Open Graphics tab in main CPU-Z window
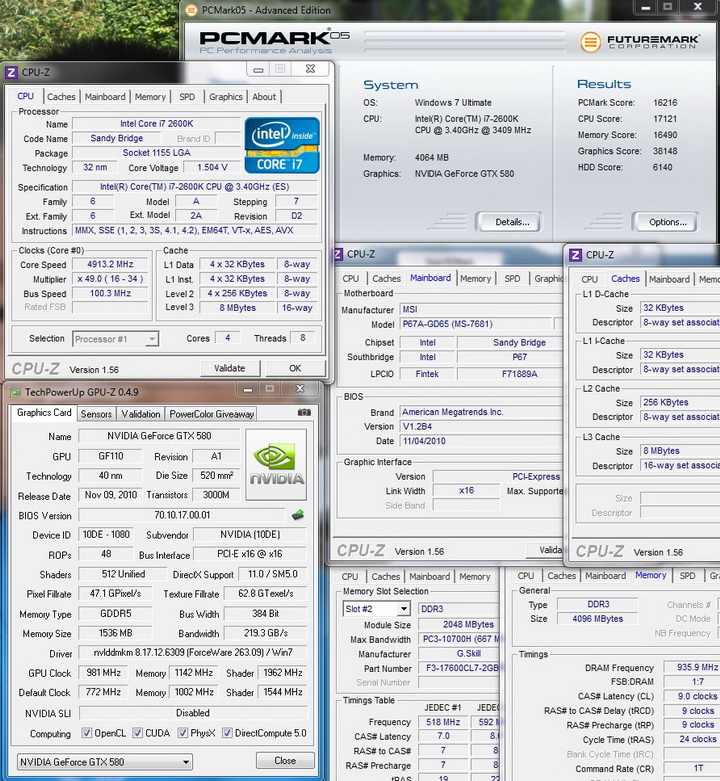Screen dimensions: 720x781 click(x=226, y=97)
